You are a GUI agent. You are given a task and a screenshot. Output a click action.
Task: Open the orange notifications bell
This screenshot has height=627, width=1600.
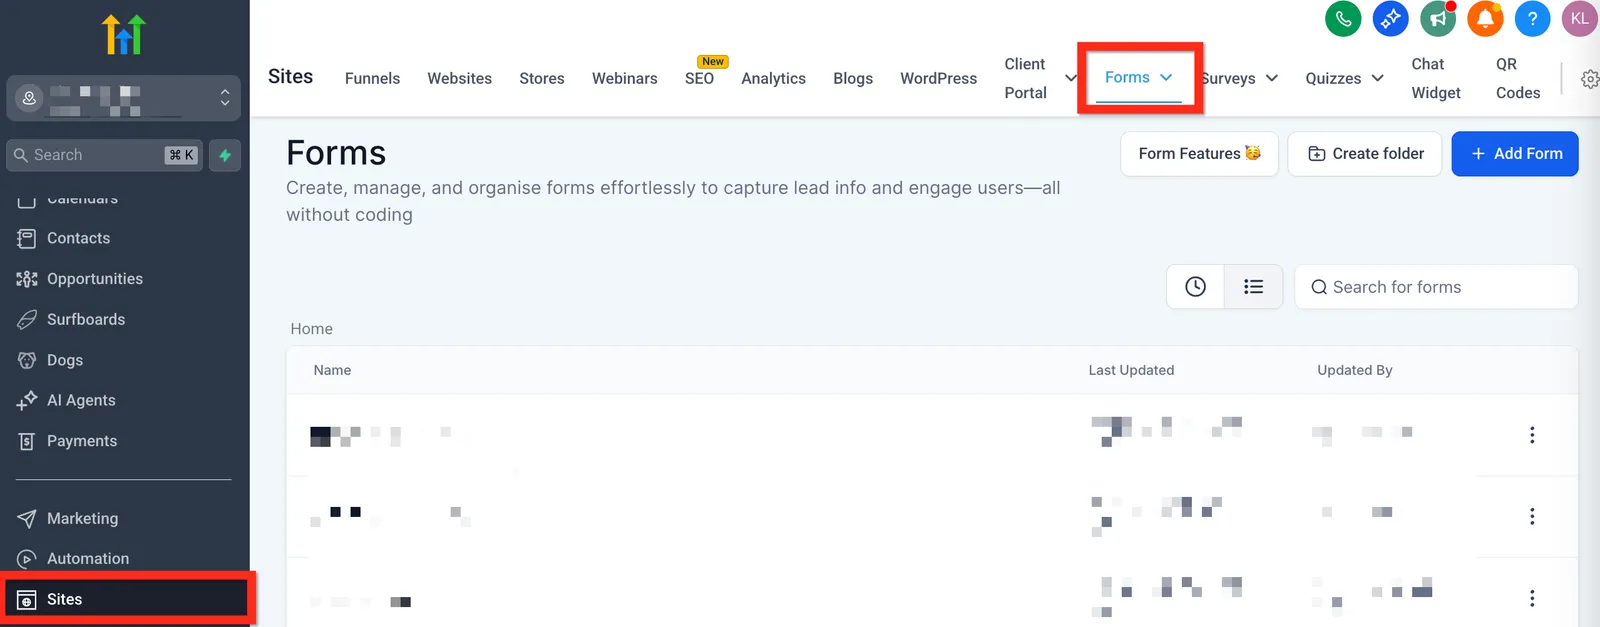[1485, 18]
